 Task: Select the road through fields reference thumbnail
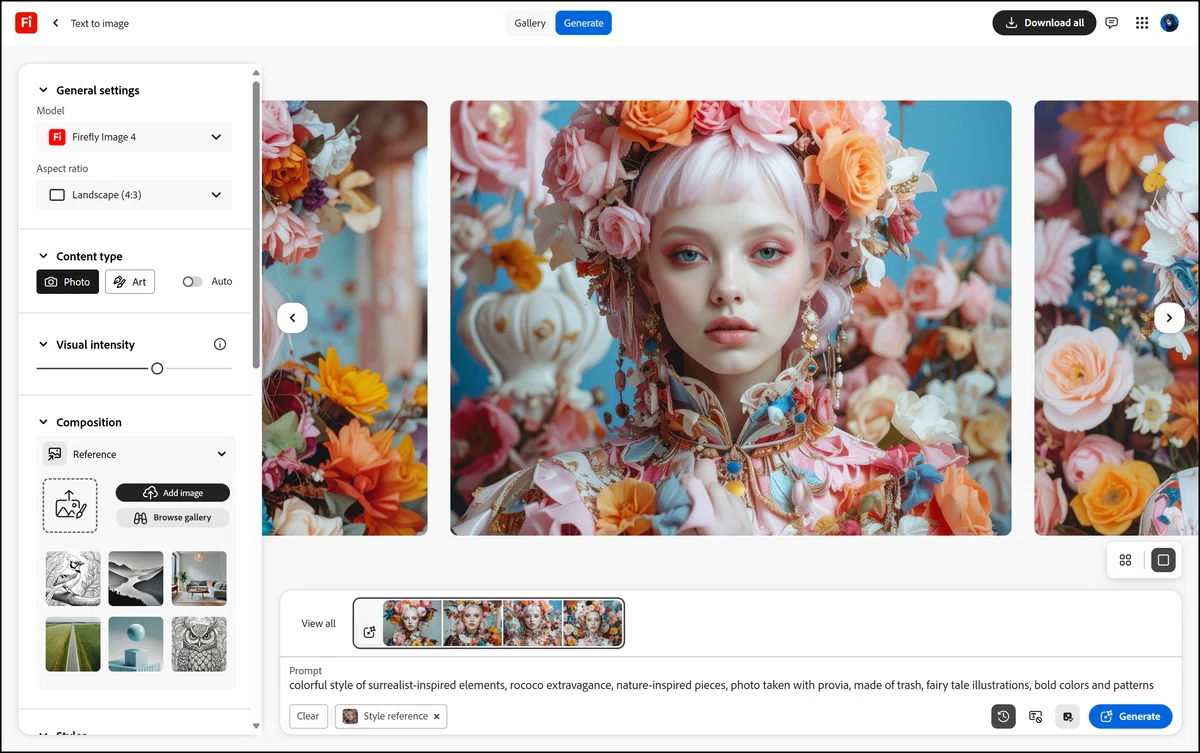(73, 644)
